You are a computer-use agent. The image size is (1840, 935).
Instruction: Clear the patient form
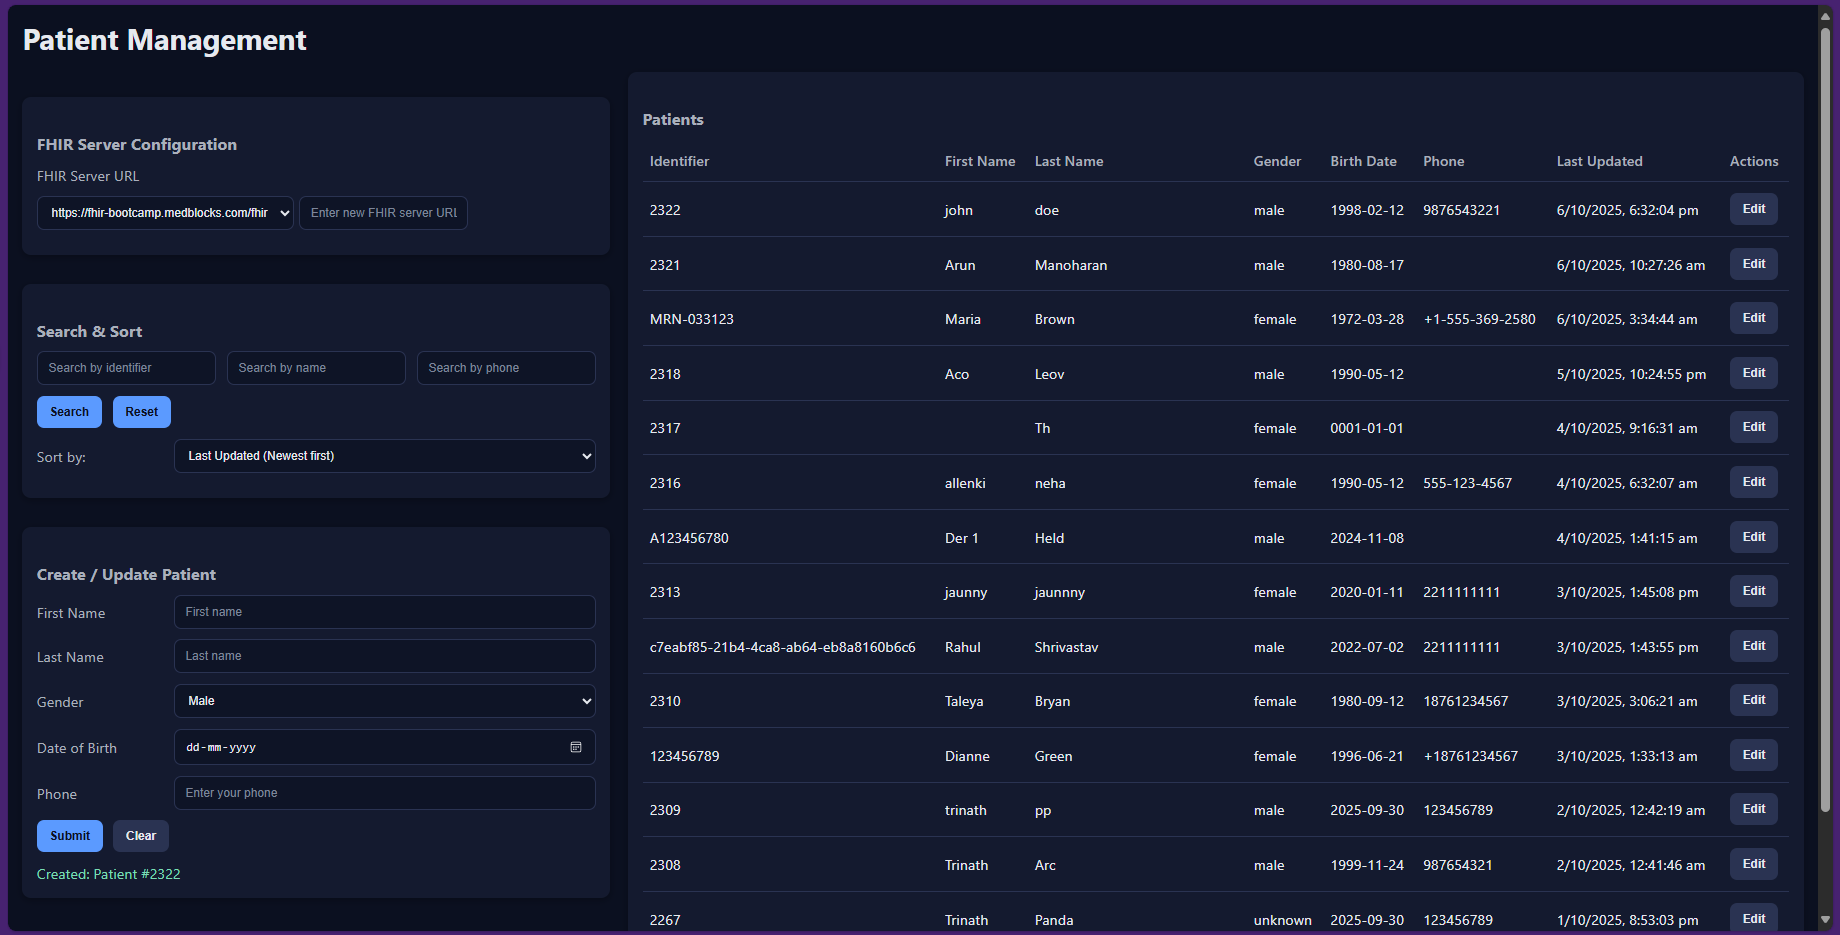pos(140,836)
